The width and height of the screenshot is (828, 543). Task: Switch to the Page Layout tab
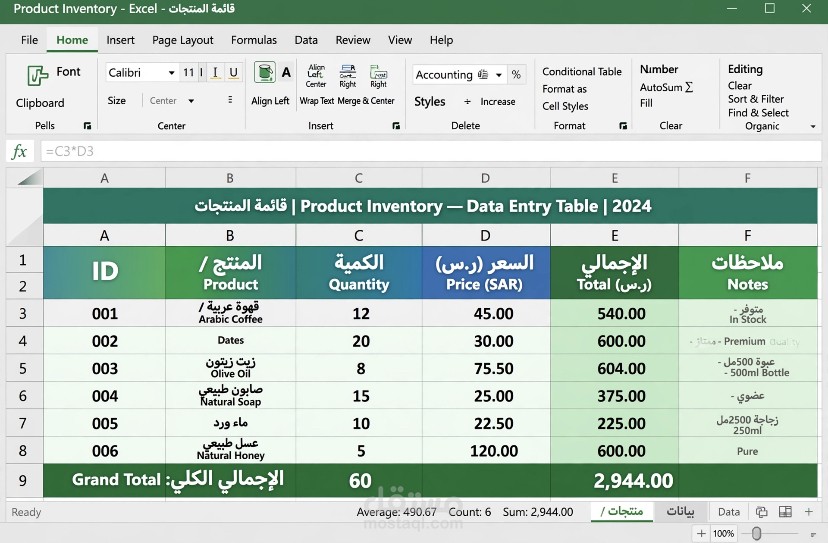[183, 40]
